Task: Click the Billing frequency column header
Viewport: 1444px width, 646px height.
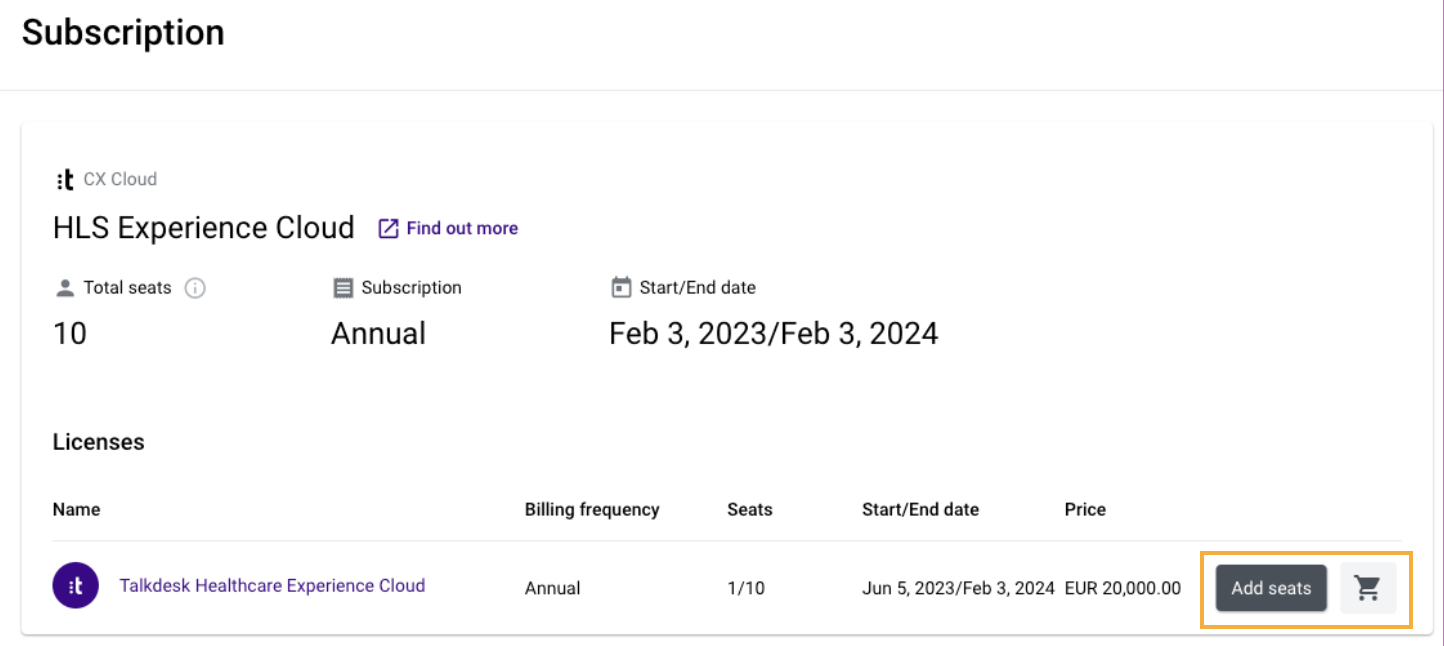Action: [591, 509]
